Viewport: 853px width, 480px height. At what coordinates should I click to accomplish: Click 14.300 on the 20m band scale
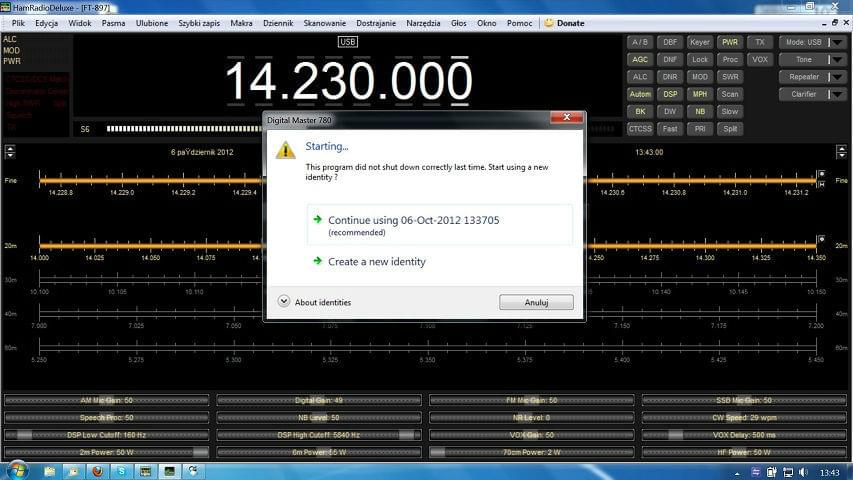tap(705, 258)
